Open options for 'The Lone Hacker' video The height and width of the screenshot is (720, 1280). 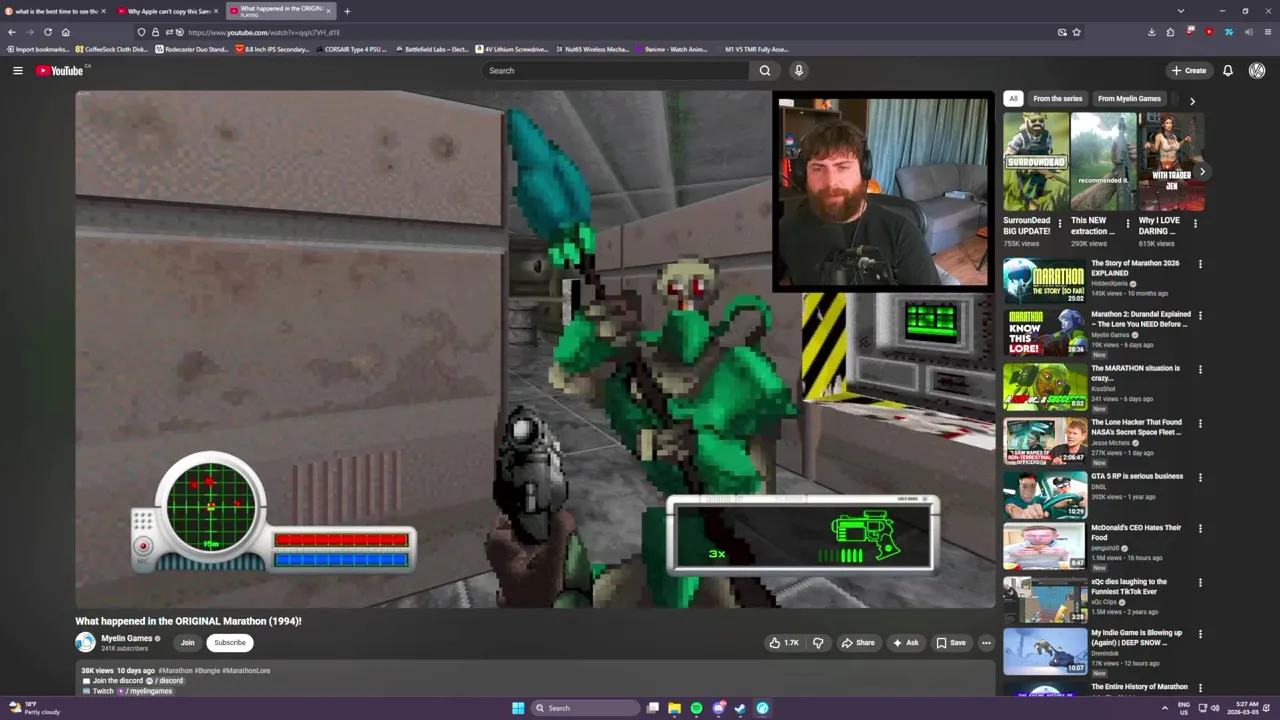pyautogui.click(x=1200, y=423)
